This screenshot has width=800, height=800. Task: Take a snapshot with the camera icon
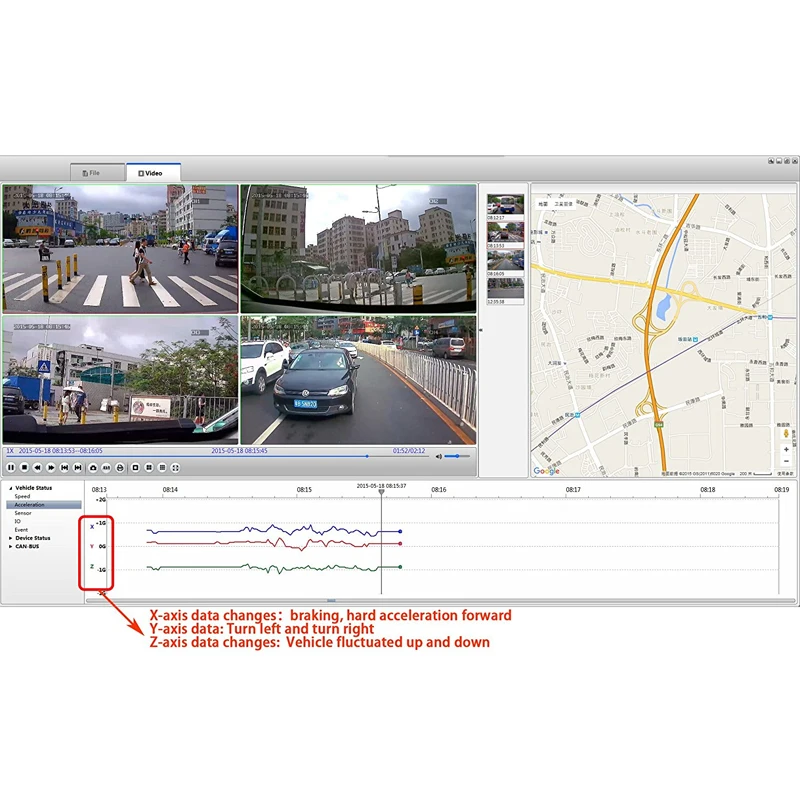[93, 467]
